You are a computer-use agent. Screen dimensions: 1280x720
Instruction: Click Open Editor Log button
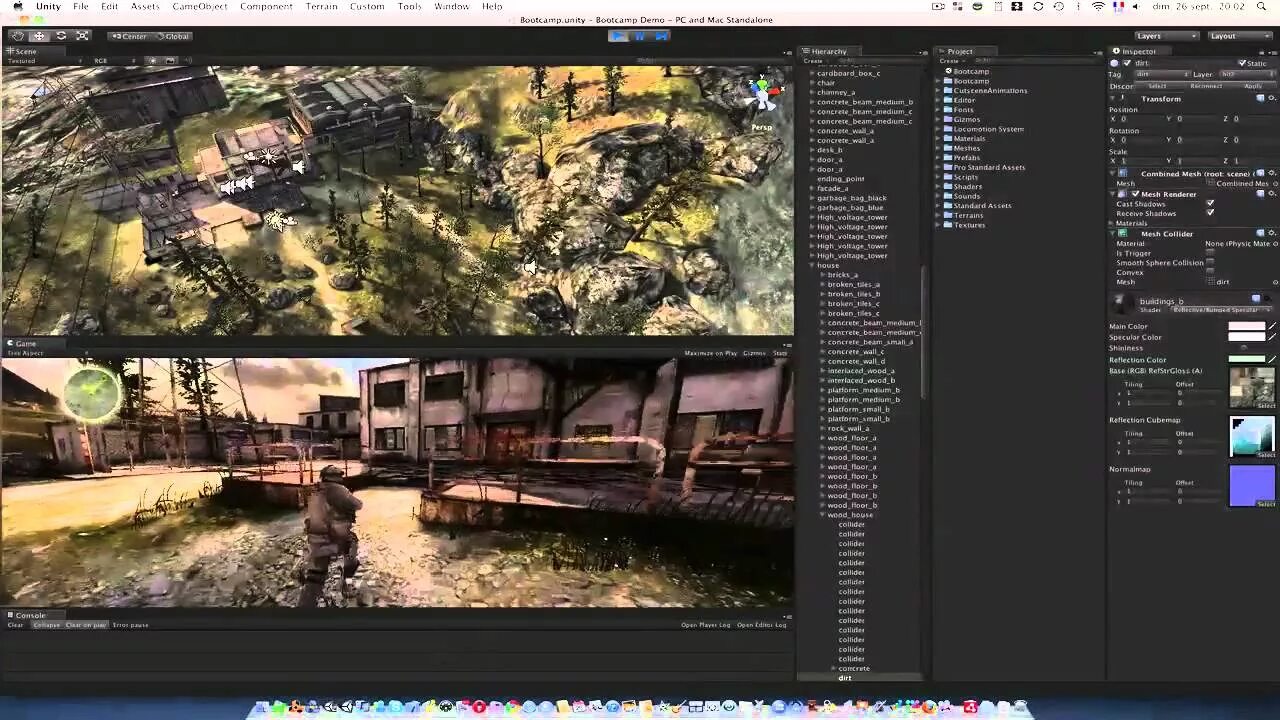762,625
